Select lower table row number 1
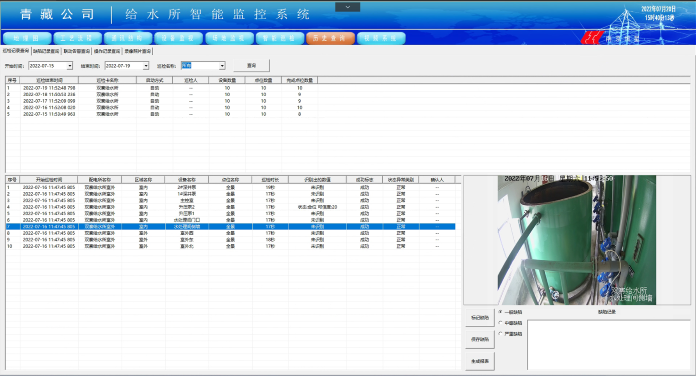This screenshot has height=376, width=696. pos(230,187)
